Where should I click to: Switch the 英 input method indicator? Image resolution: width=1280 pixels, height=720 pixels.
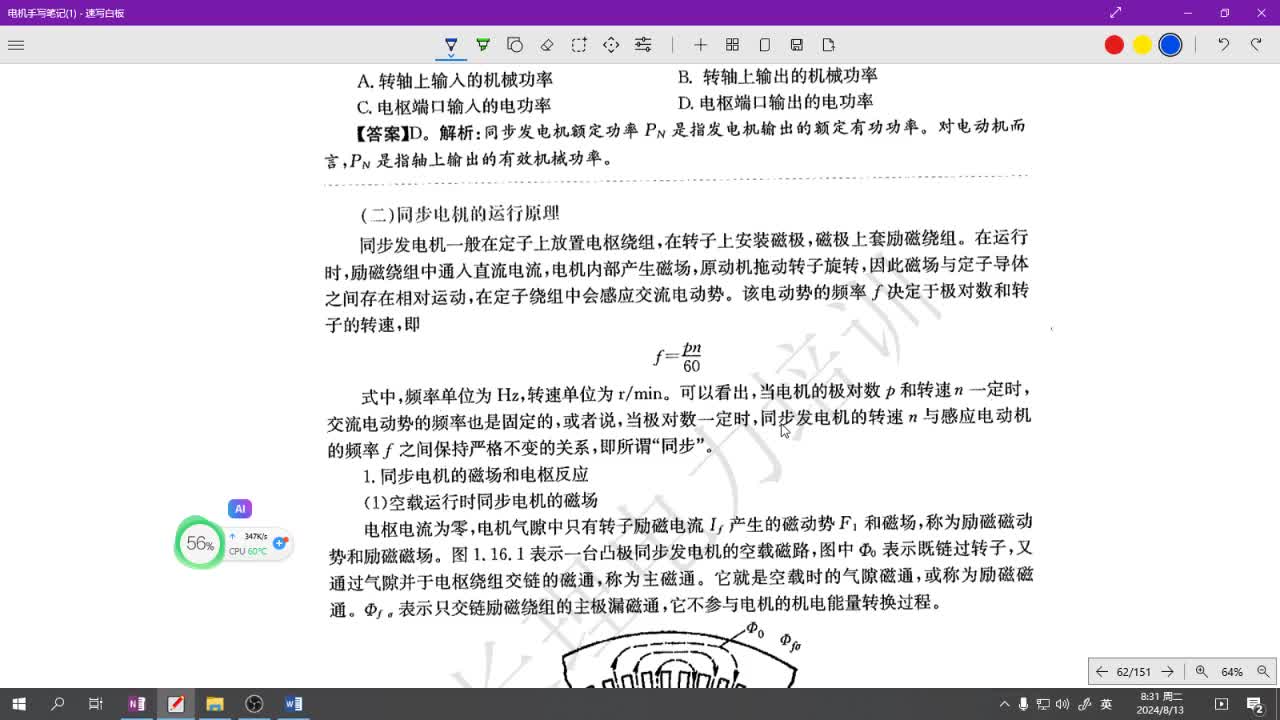[1107, 704]
